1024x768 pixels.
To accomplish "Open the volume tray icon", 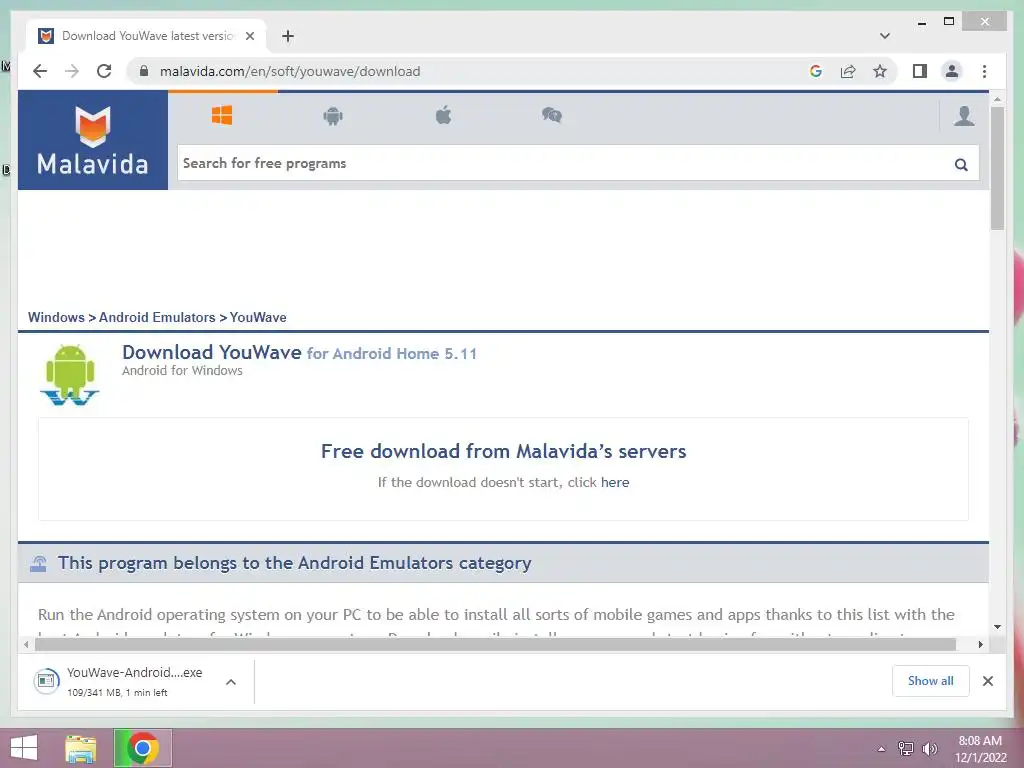I will [x=930, y=749].
